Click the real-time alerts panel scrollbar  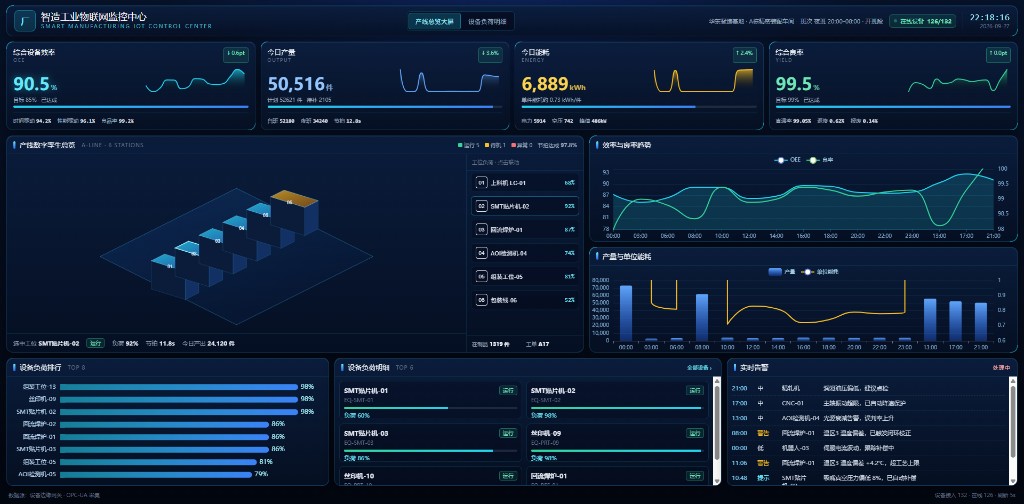point(1012,431)
